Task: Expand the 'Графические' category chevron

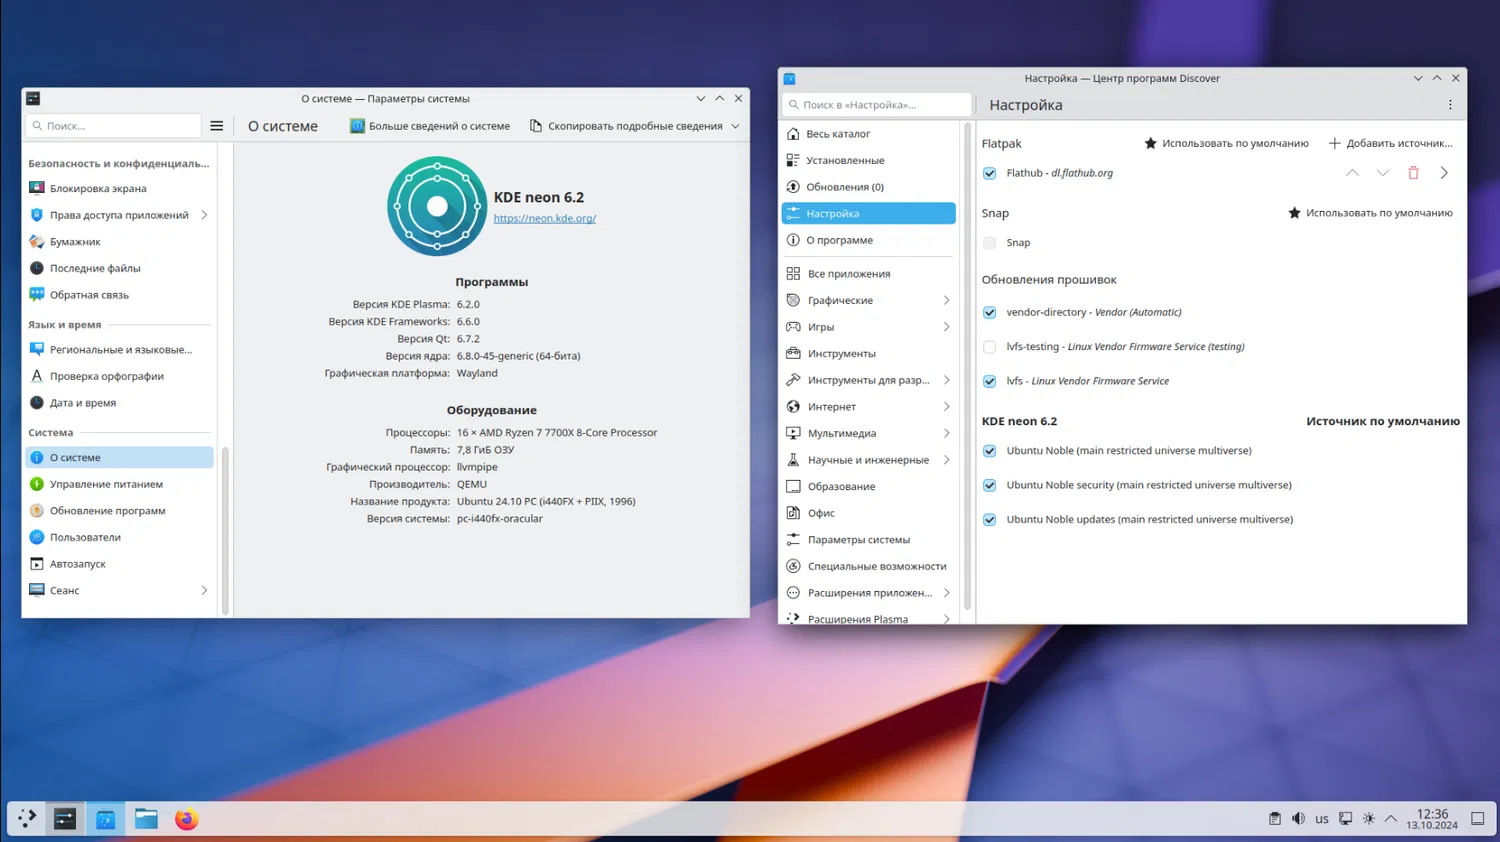Action: (x=946, y=300)
